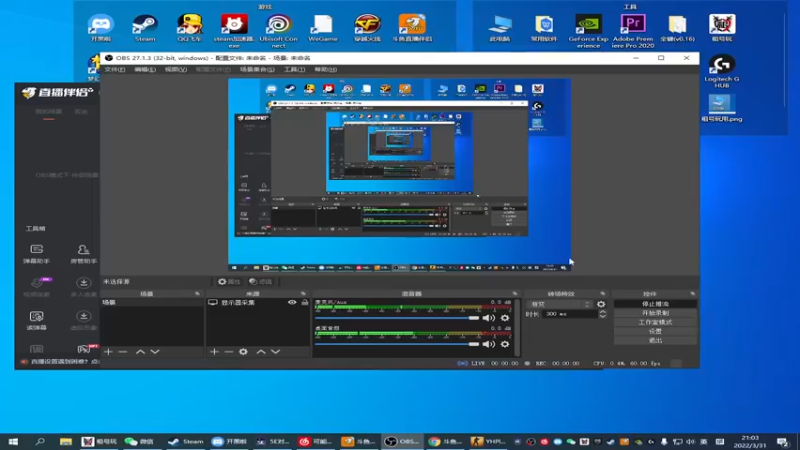Viewport: 800px width, 450px height.
Task: Increase transition duration with stepper arrows
Action: (603, 312)
